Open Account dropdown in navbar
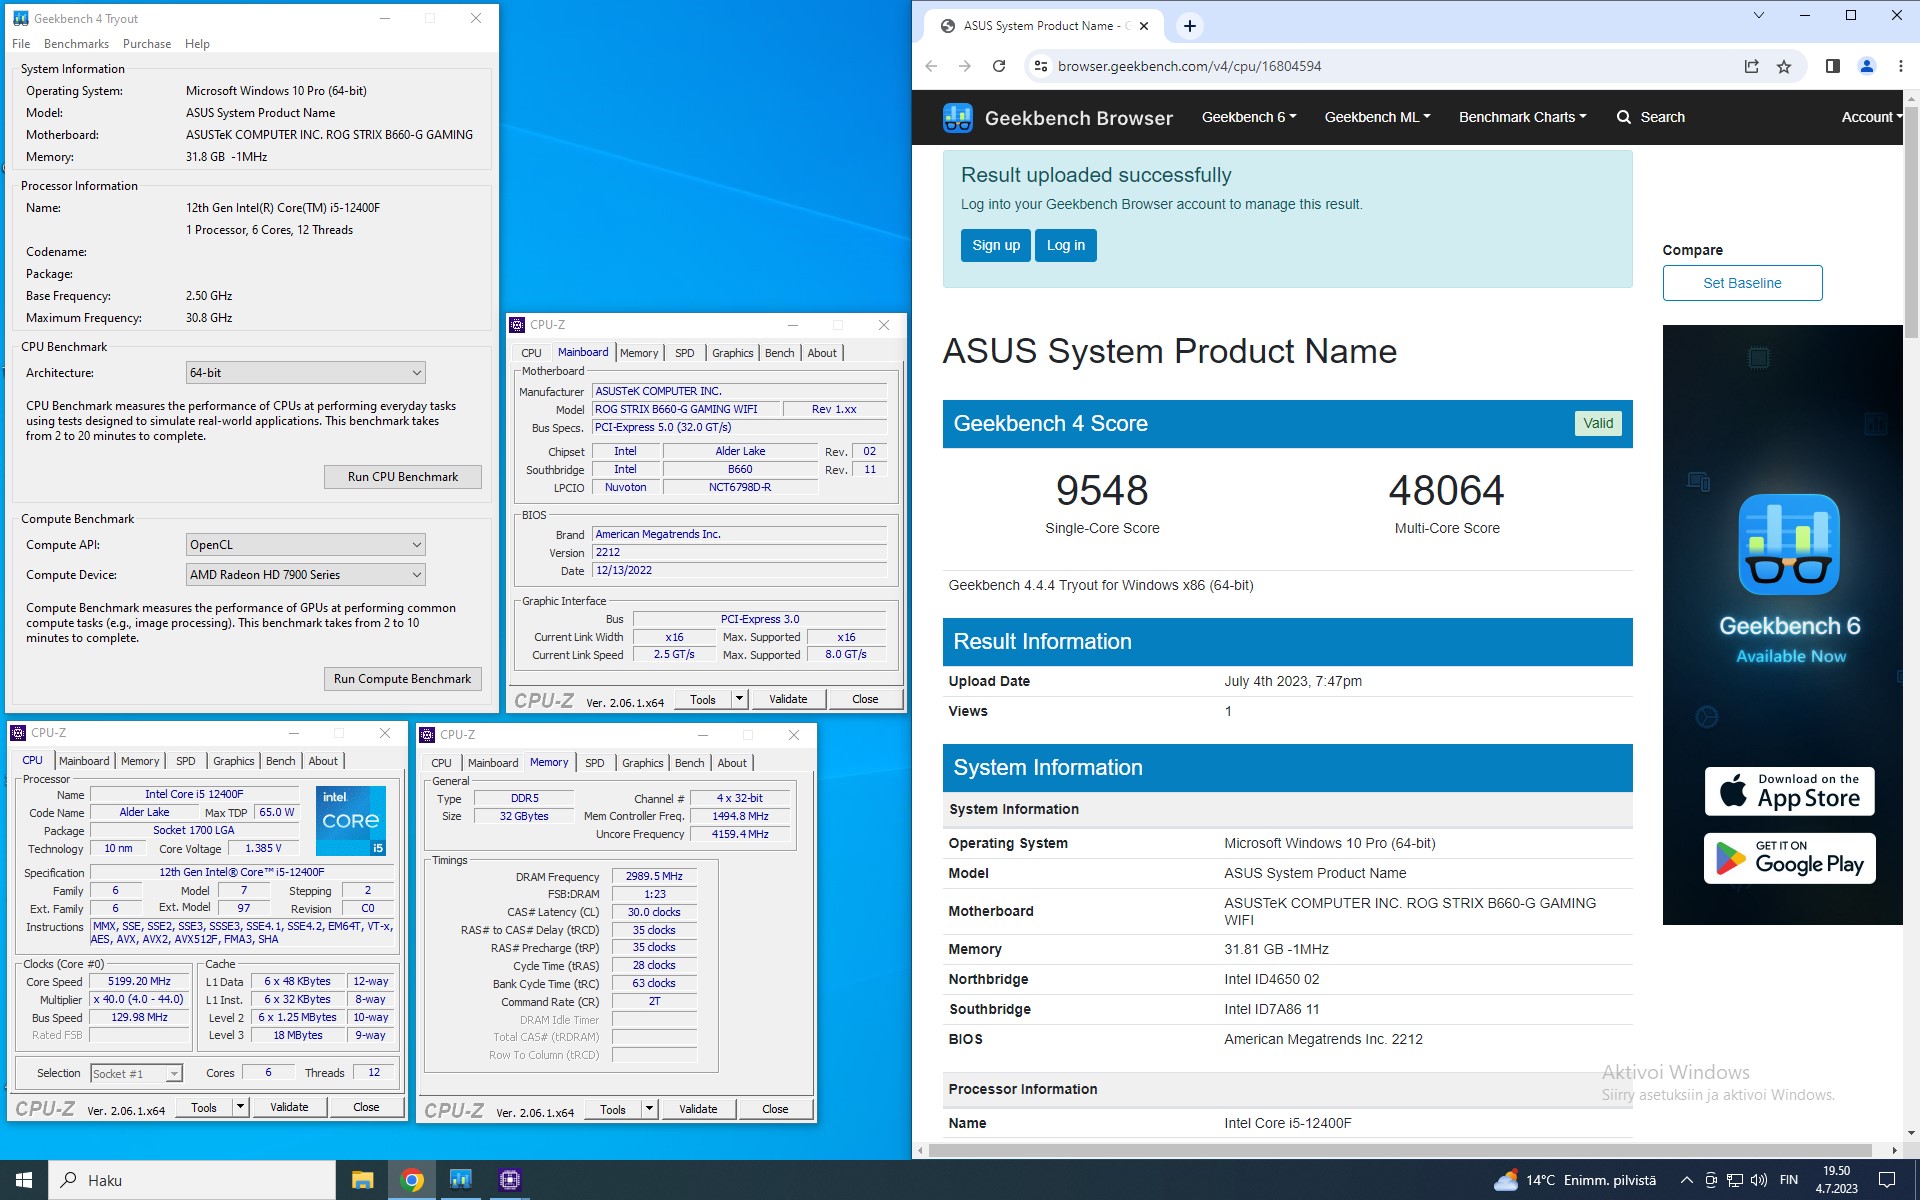Screen dimensions: 1920x1200 [1871, 117]
